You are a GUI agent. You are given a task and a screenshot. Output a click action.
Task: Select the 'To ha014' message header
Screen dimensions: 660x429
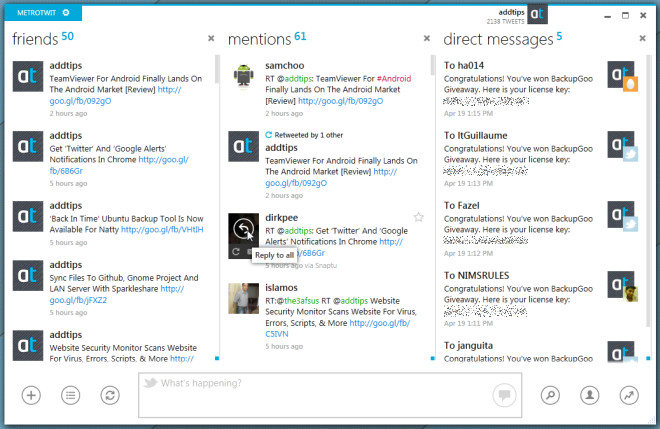pos(464,66)
